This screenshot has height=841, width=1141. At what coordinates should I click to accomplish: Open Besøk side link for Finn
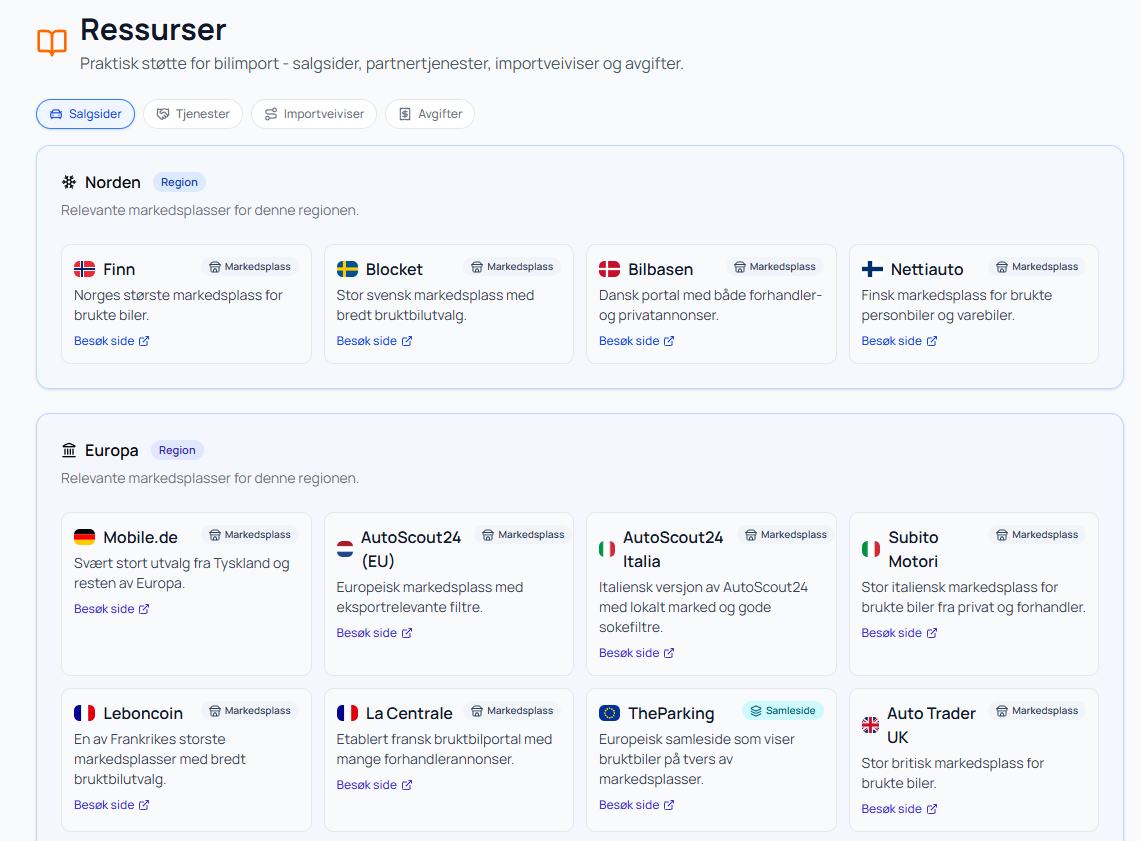pos(111,341)
